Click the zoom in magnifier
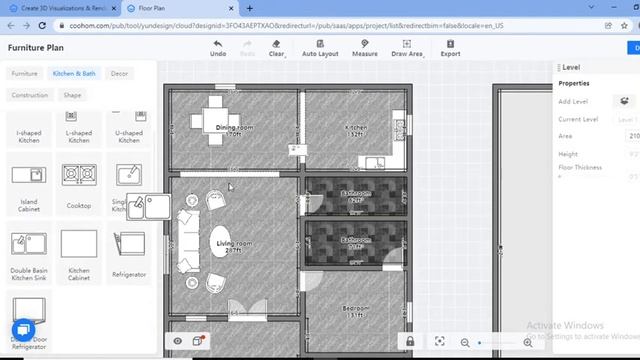The image size is (640, 360). [528, 343]
